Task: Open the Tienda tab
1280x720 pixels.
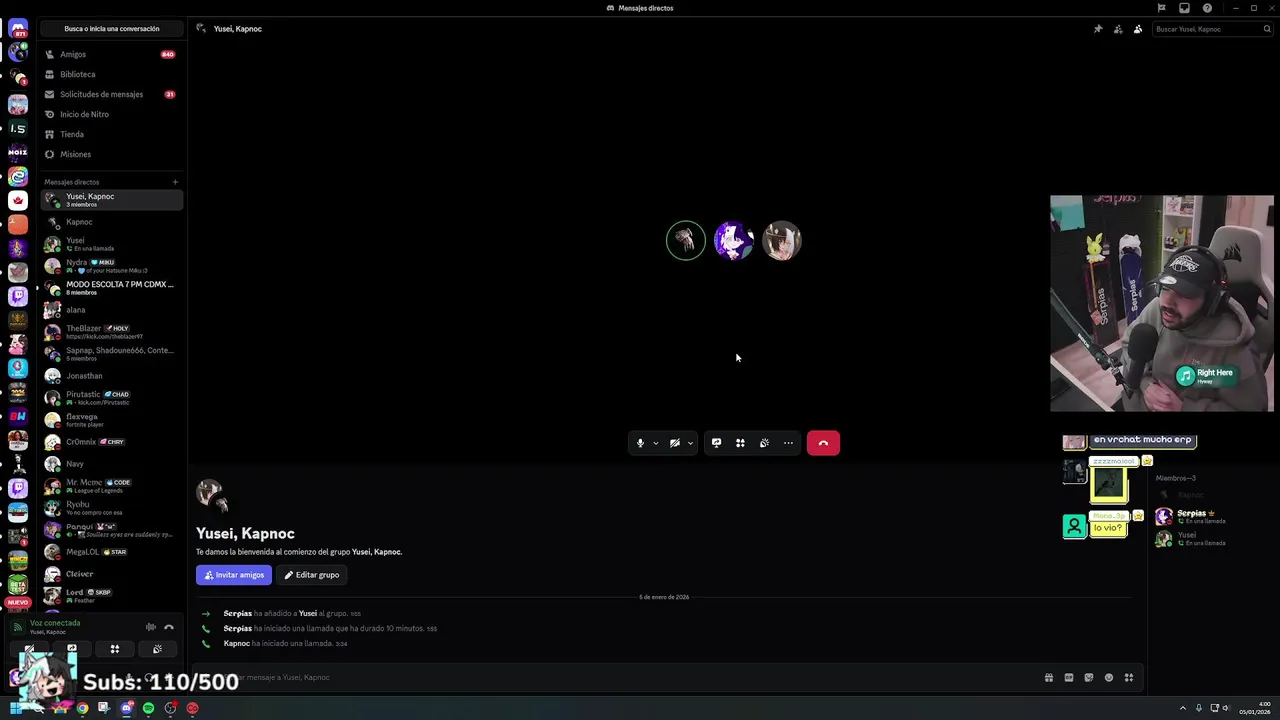Action: point(111,134)
